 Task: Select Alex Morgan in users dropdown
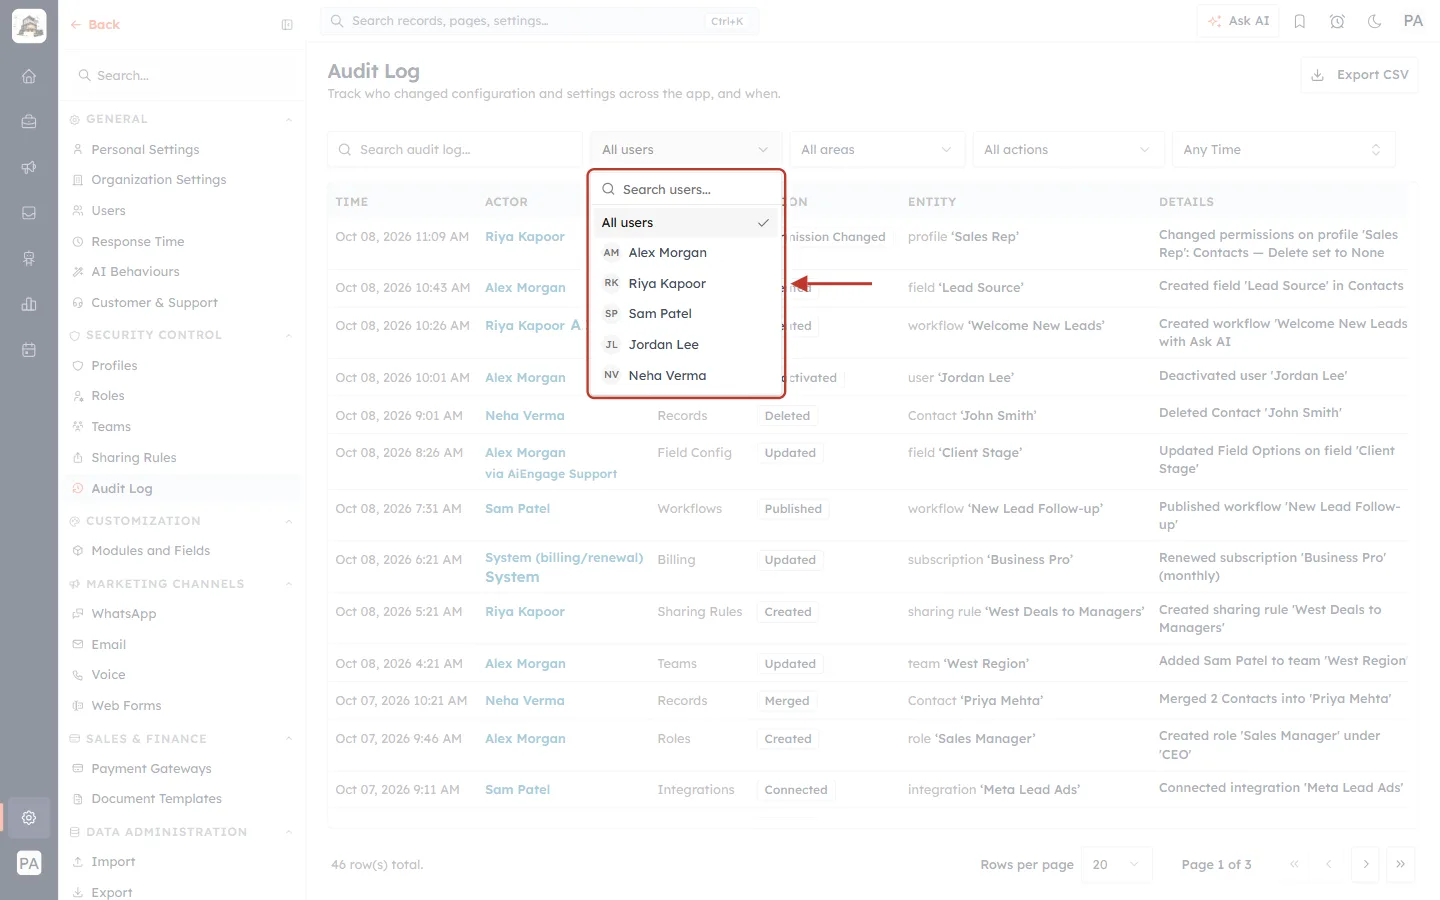686,253
